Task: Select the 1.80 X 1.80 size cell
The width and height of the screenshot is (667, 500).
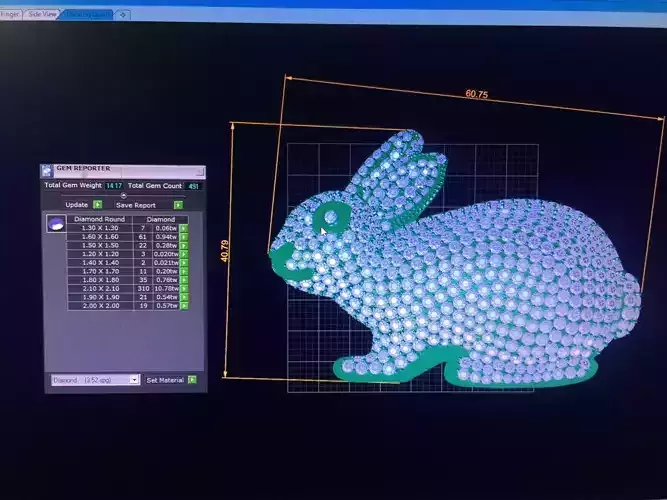Action: (x=100, y=280)
